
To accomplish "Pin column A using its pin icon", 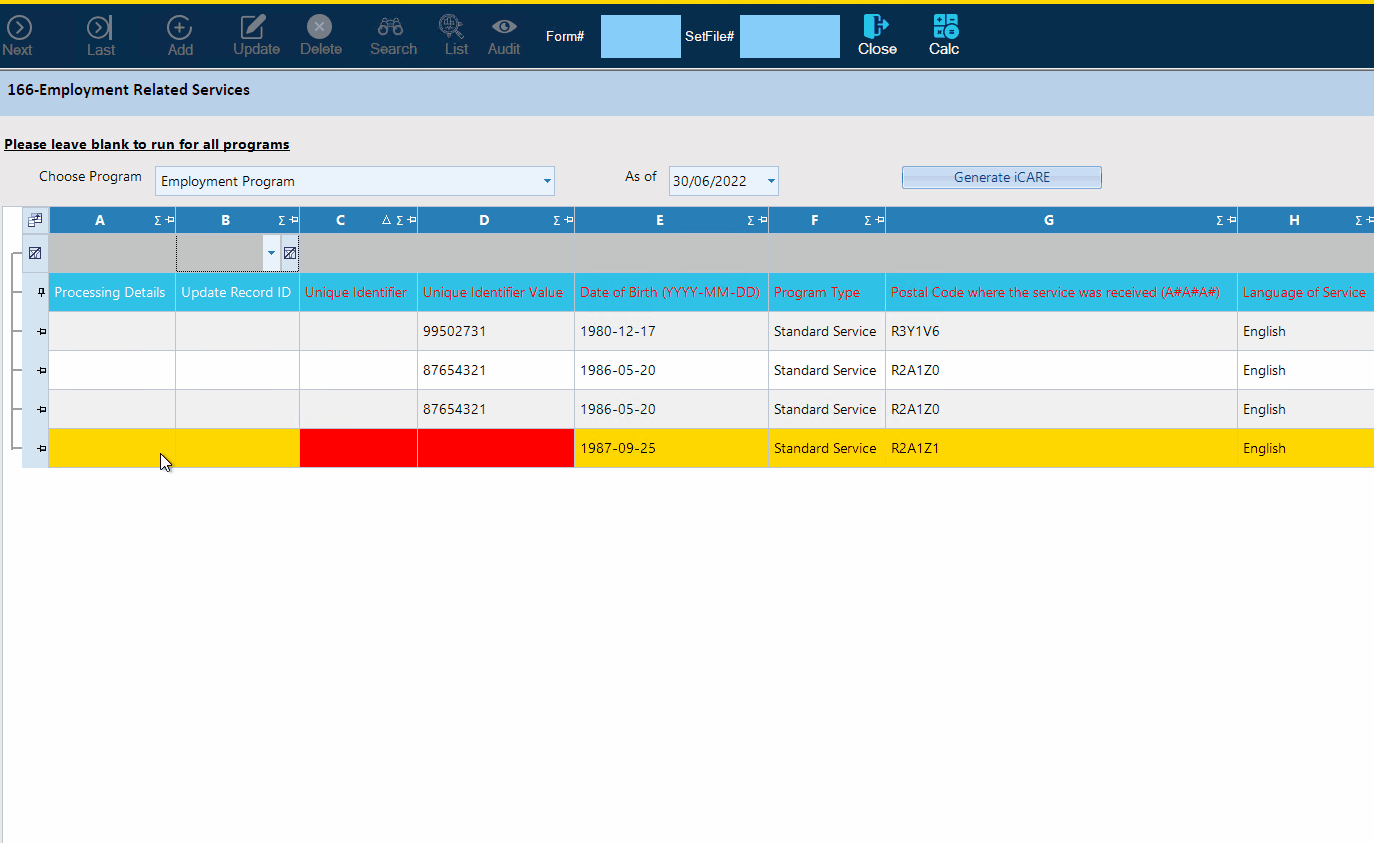I will point(169,221).
